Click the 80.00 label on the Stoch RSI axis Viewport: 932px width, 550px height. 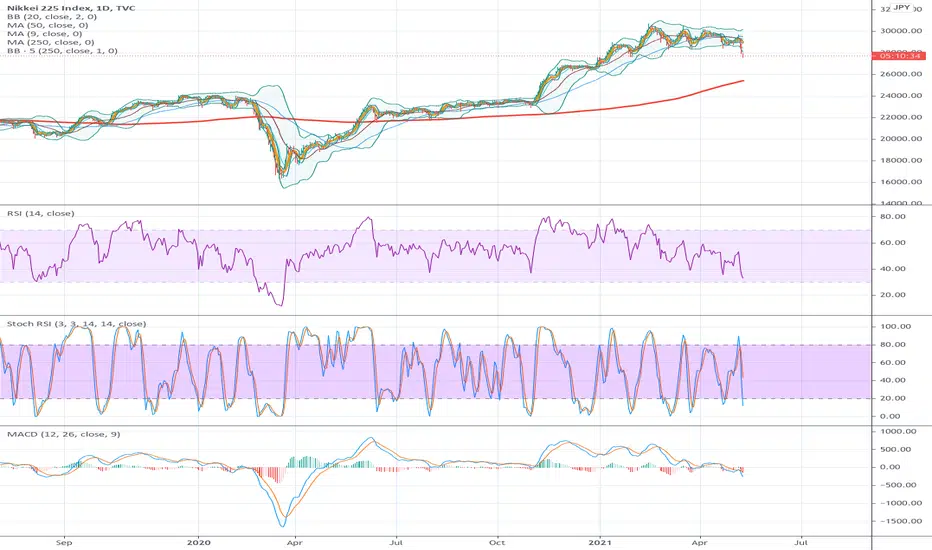tap(893, 344)
